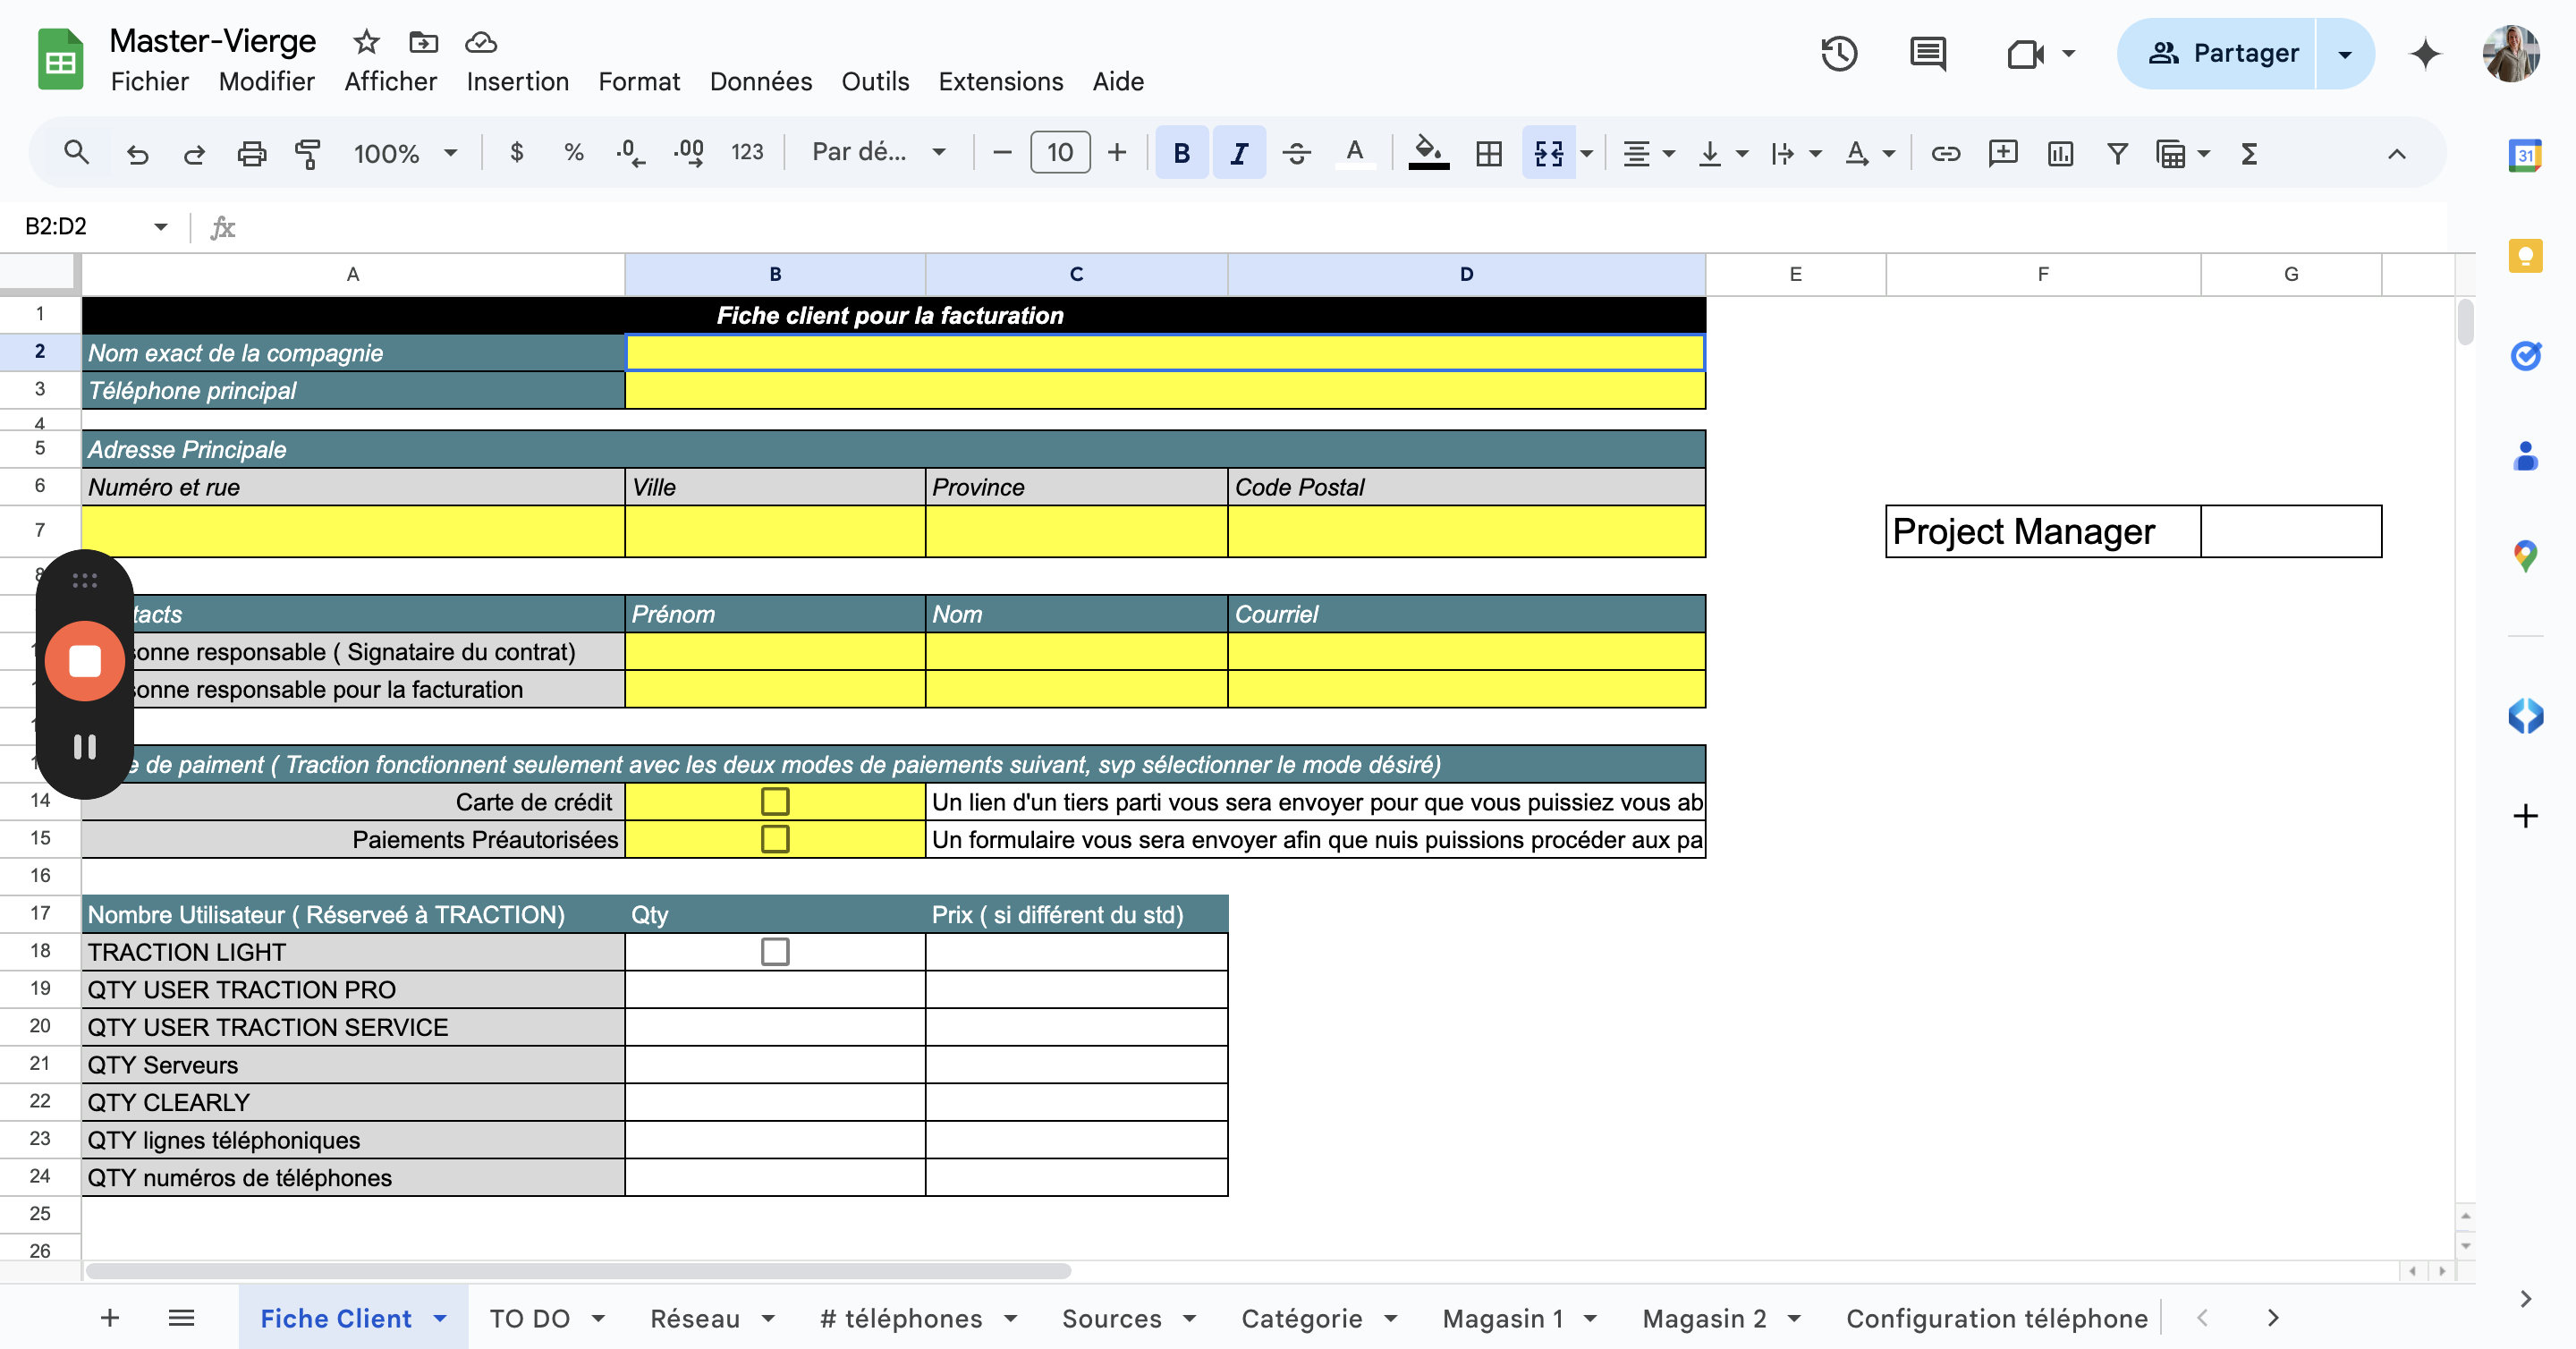
Task: Toggle strikethrough formatting
Action: (x=1296, y=153)
